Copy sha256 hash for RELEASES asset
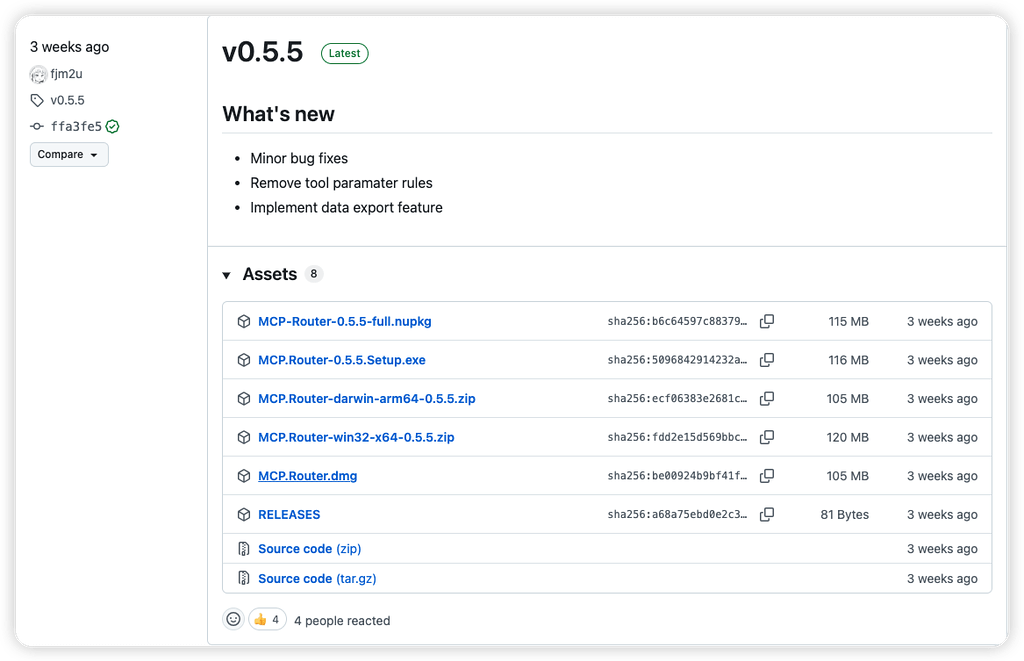This screenshot has height=661, width=1024. point(767,515)
